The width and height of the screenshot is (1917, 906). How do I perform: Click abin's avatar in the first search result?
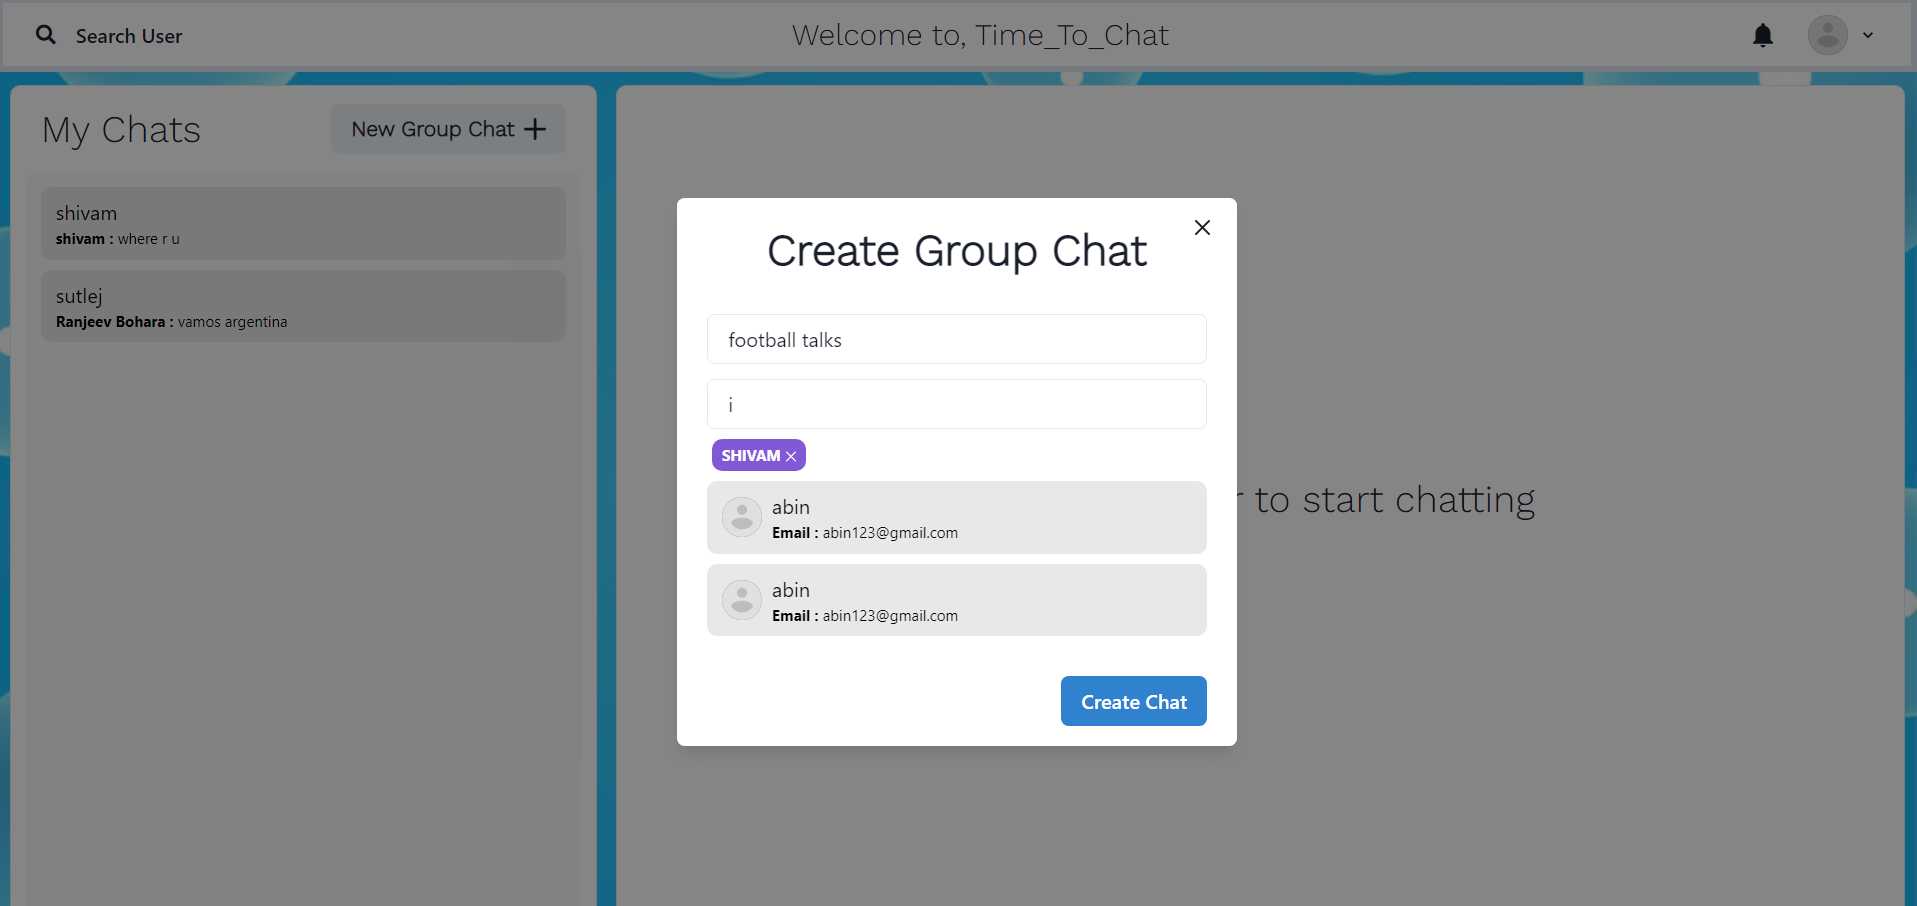pyautogui.click(x=741, y=517)
